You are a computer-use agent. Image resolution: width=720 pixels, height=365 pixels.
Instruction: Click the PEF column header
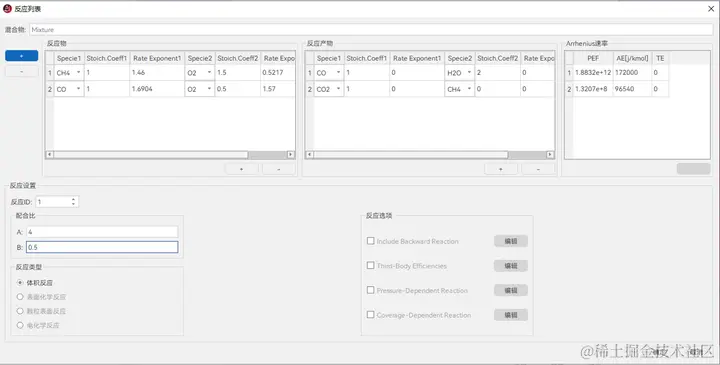coord(593,58)
